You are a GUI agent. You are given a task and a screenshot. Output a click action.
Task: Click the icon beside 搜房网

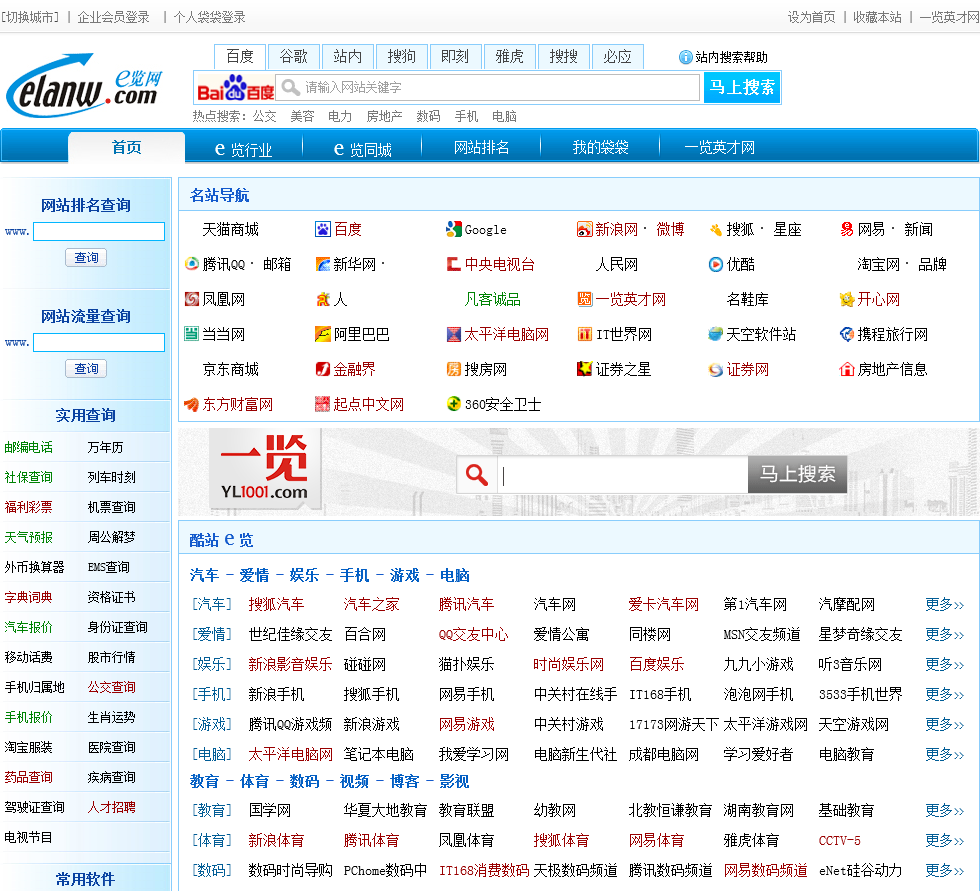(x=453, y=369)
